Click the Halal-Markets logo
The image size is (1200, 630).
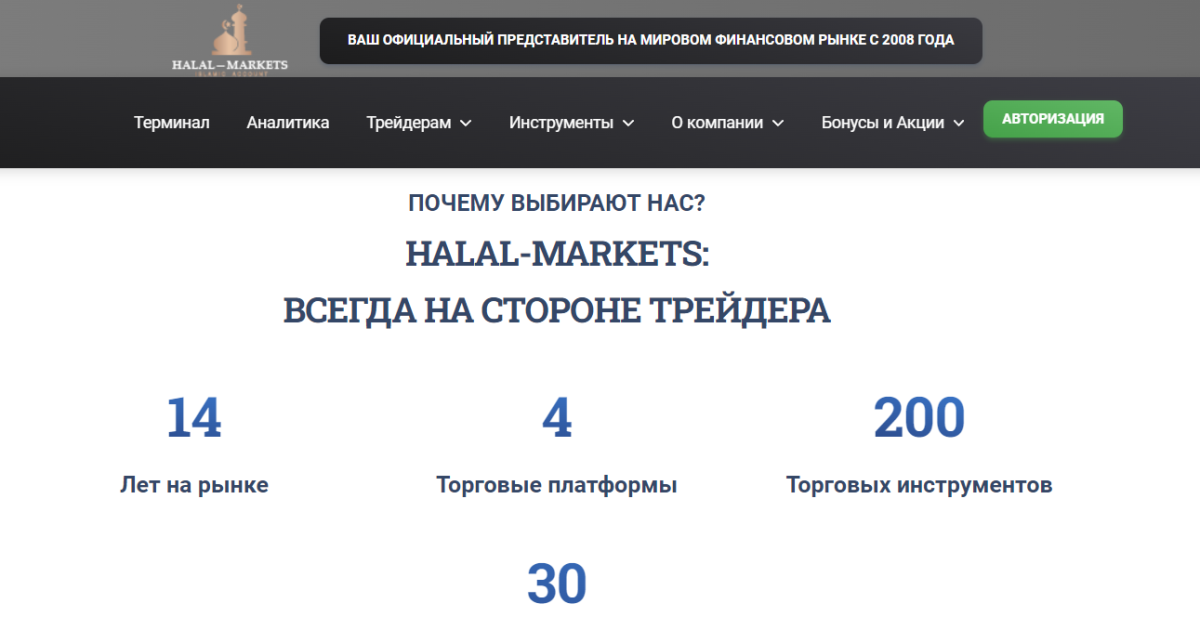229,41
